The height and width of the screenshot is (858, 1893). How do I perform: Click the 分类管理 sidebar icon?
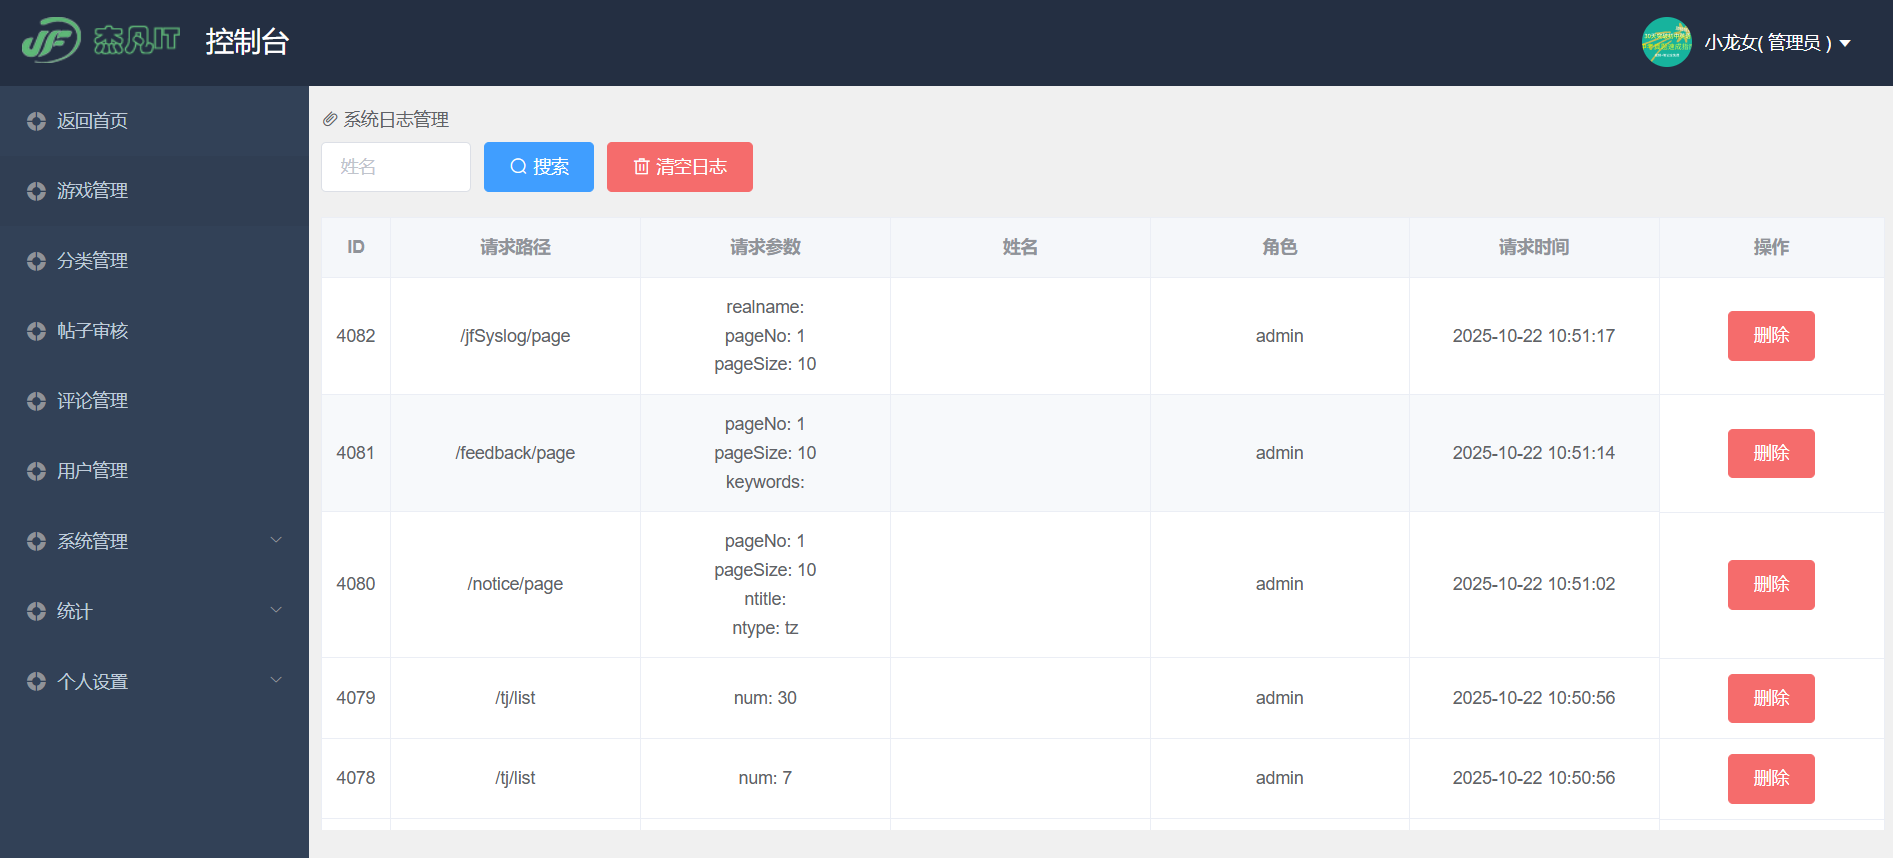pyautogui.click(x=37, y=261)
